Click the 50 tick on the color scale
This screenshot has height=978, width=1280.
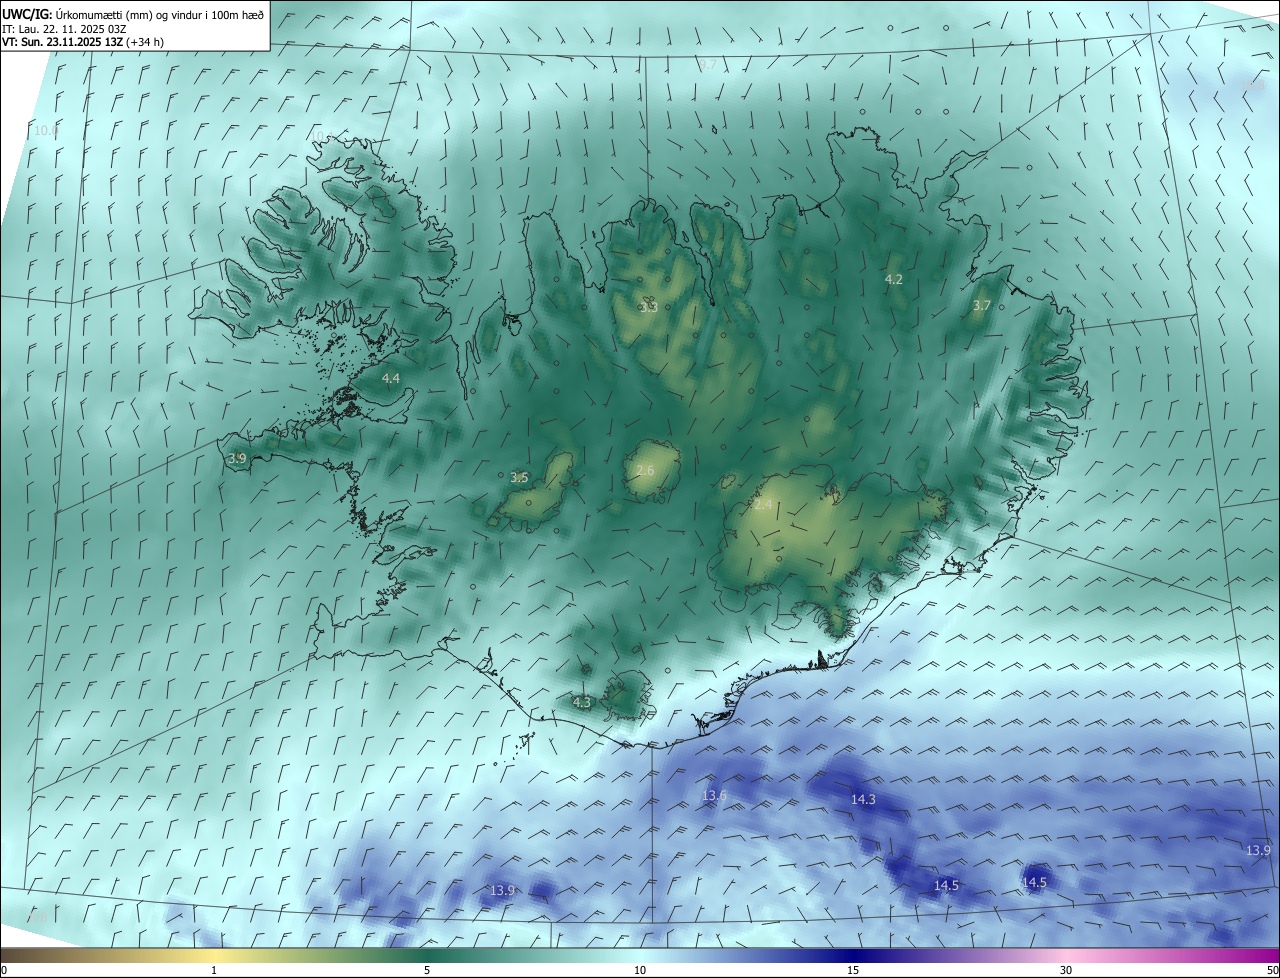[x=1271, y=970]
